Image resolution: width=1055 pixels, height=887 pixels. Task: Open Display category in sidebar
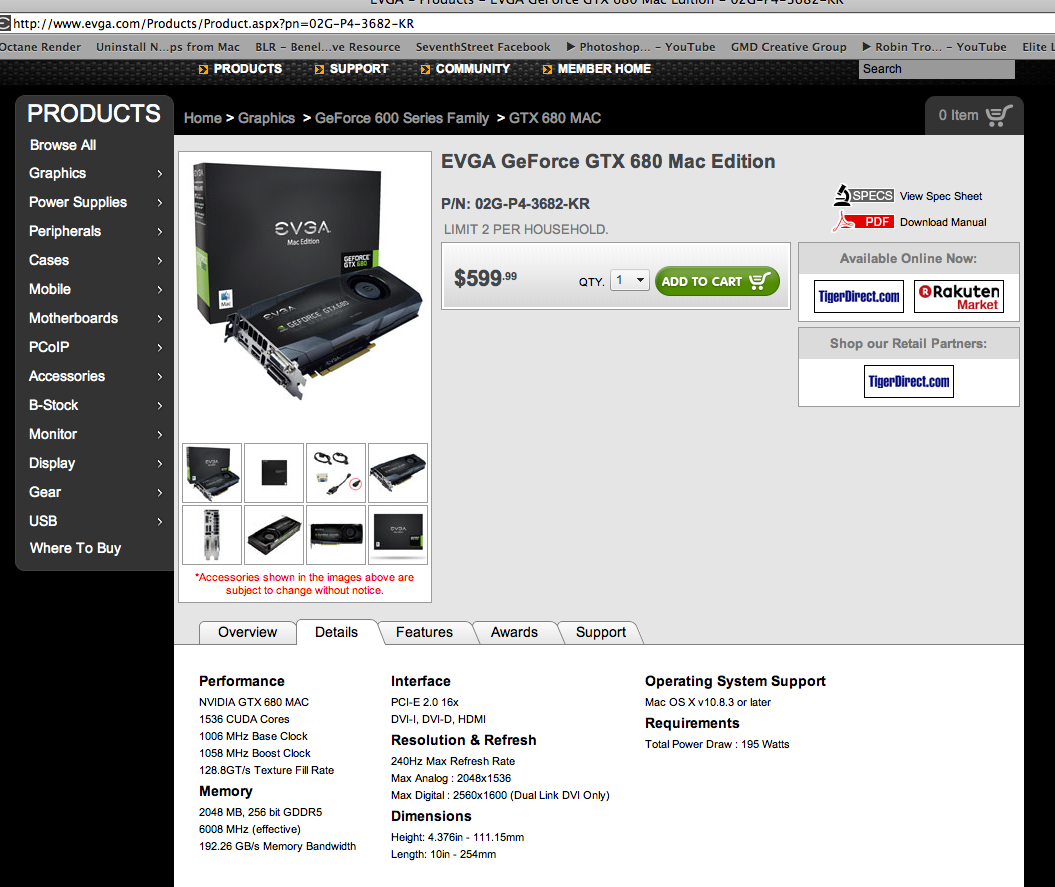[52, 463]
